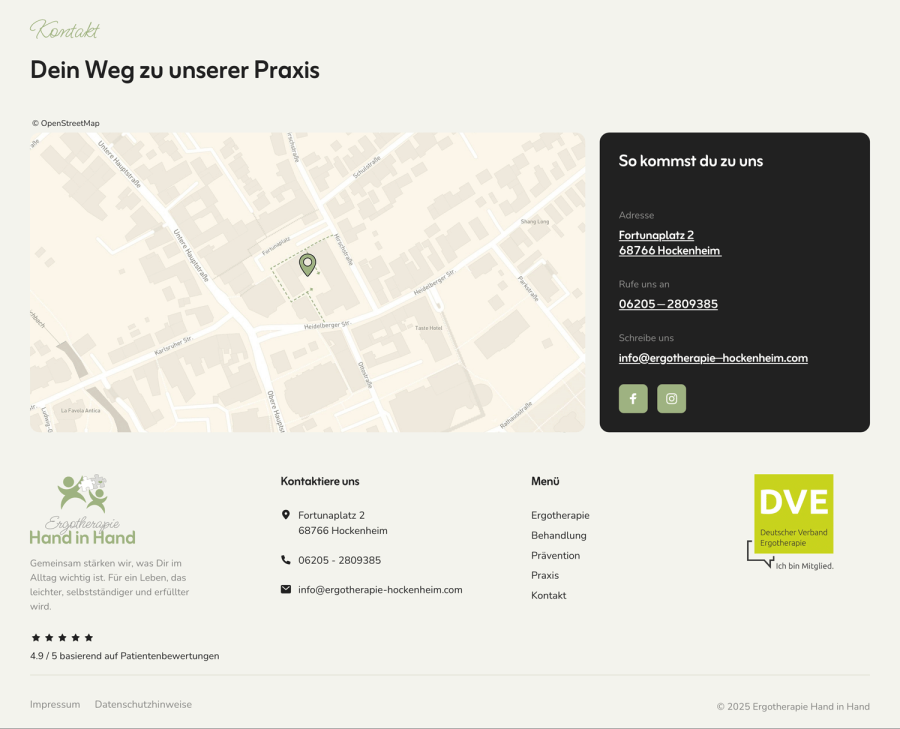Click the Menü footer heading
900x729 pixels.
pos(545,481)
